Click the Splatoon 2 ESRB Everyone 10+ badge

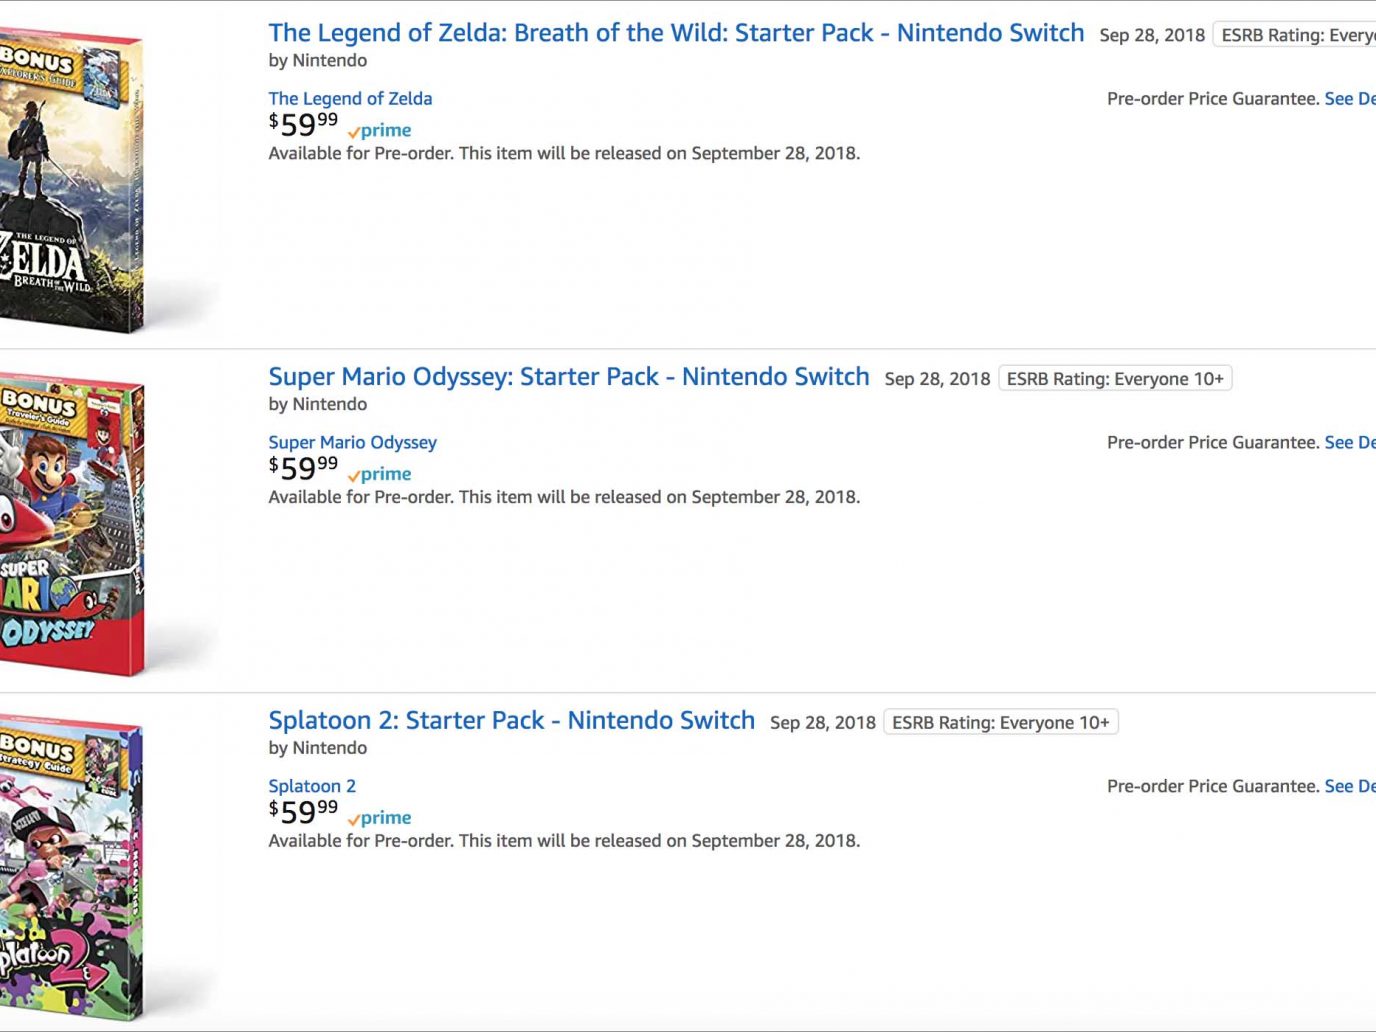point(1001,723)
